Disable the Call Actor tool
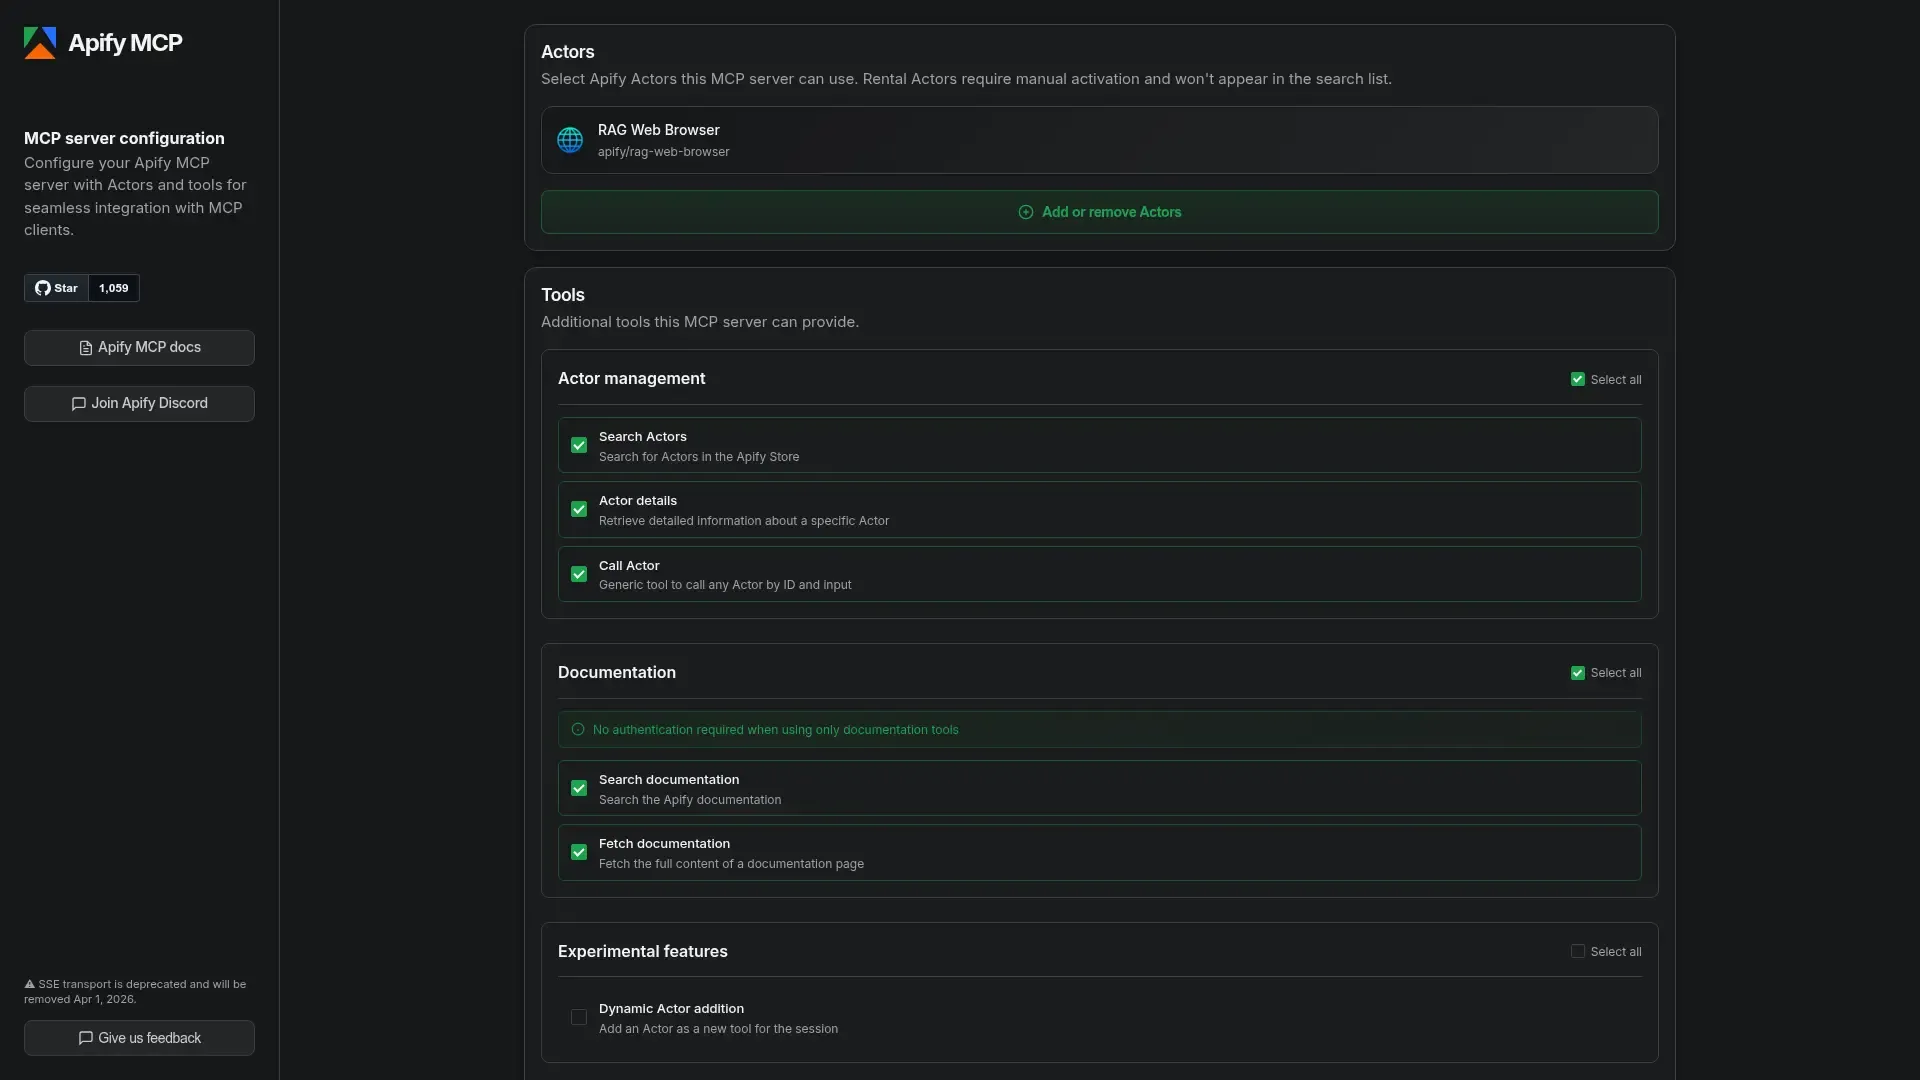This screenshot has width=1920, height=1080. click(579, 574)
